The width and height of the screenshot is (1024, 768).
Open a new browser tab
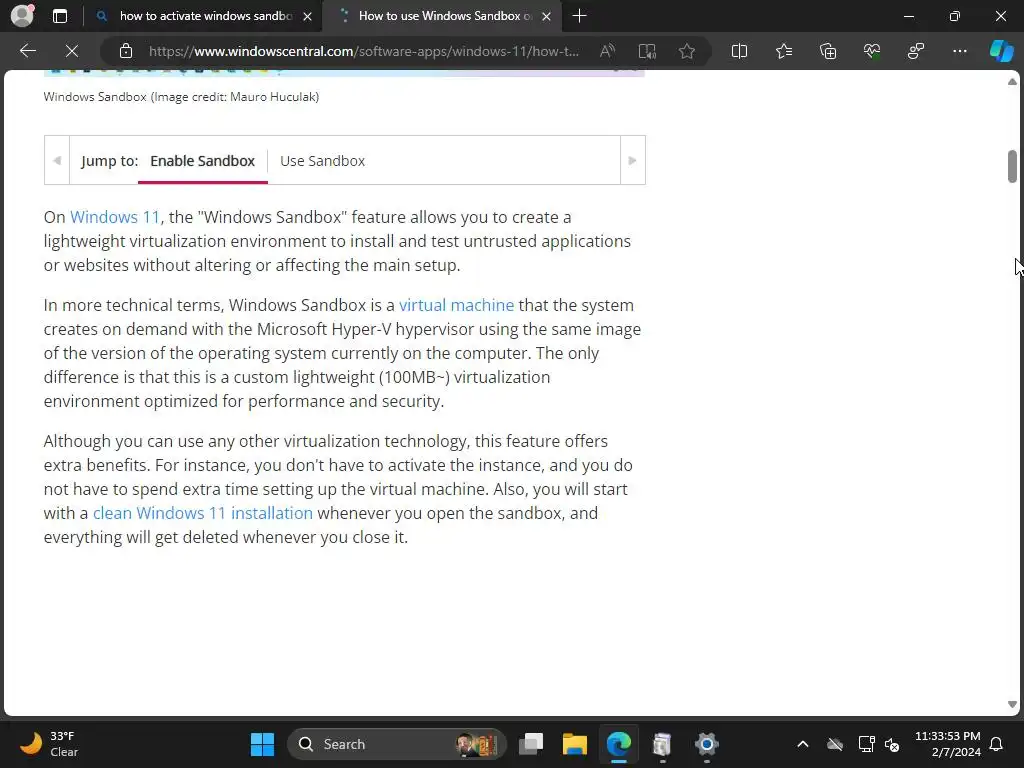(x=579, y=16)
